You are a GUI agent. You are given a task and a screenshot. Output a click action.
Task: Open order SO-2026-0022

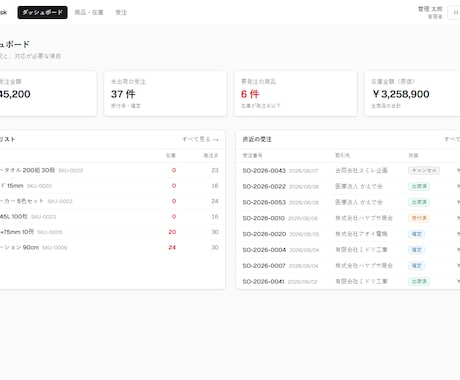pos(264,186)
